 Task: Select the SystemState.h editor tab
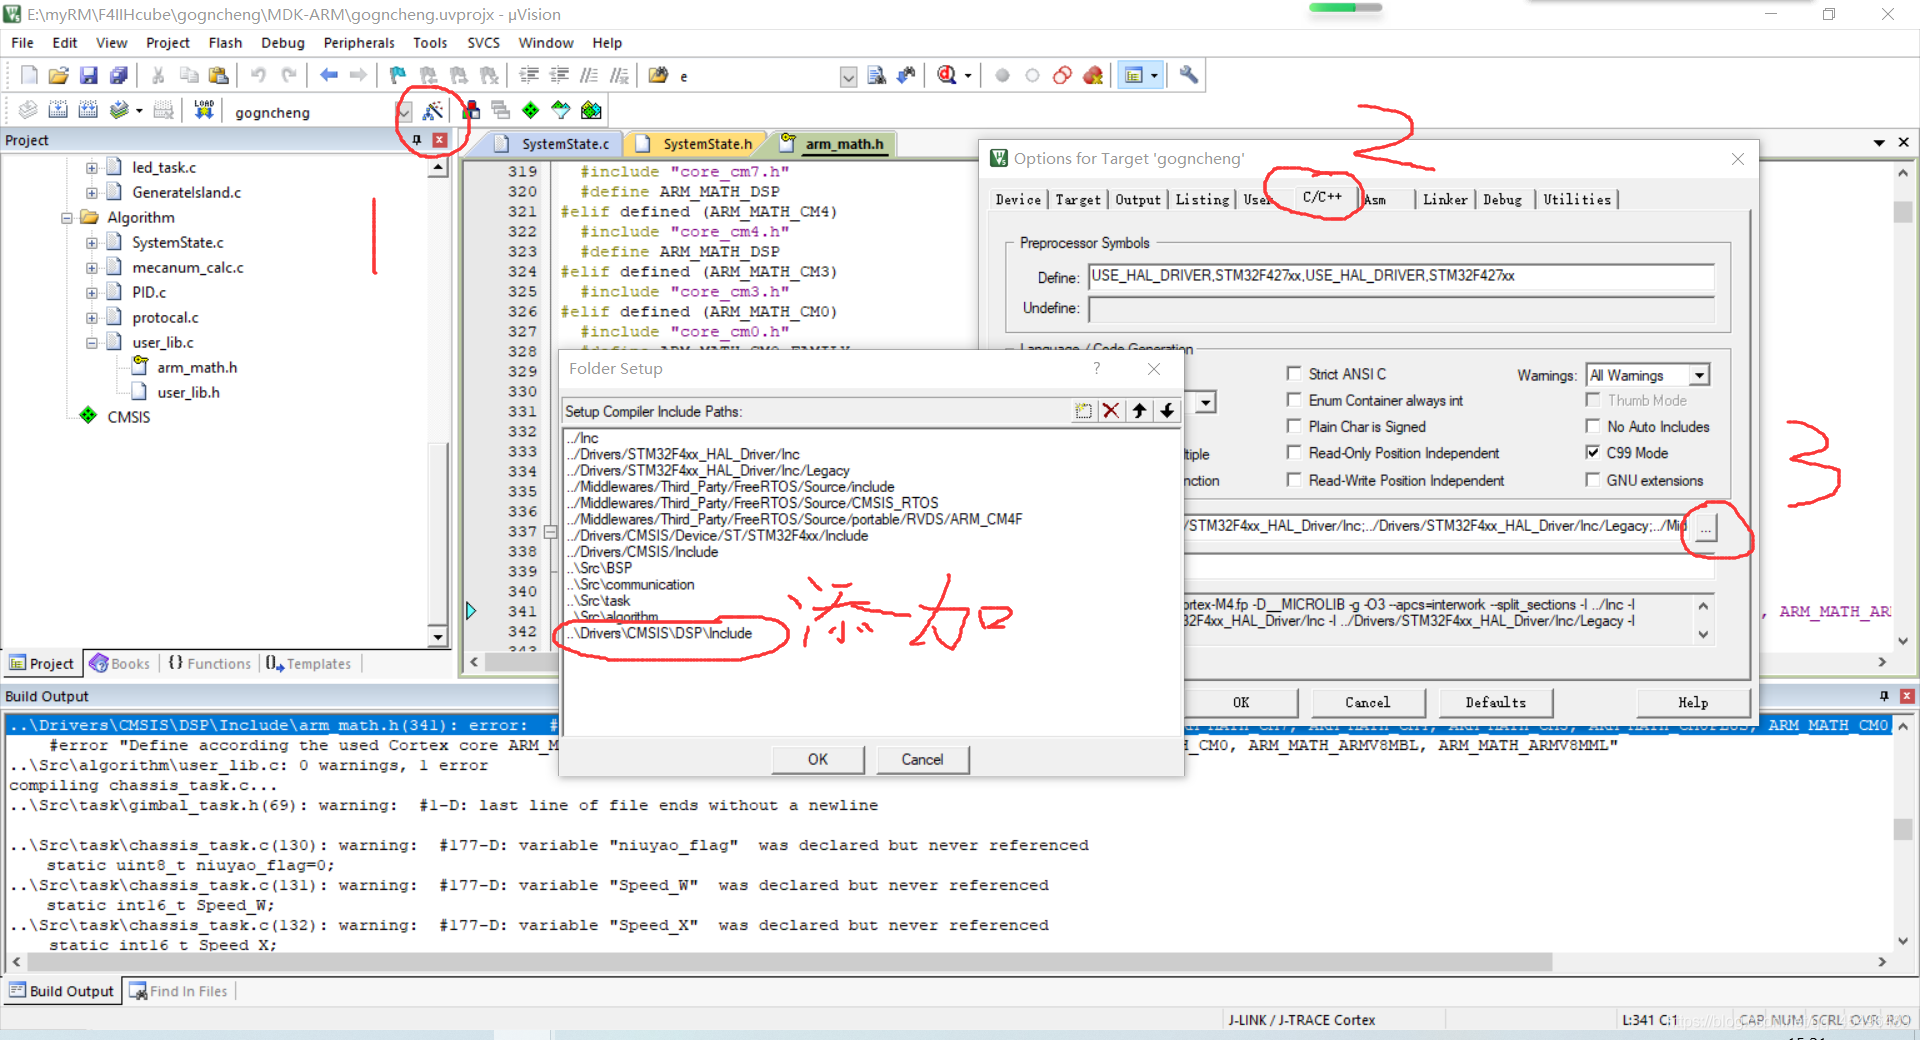[697, 144]
